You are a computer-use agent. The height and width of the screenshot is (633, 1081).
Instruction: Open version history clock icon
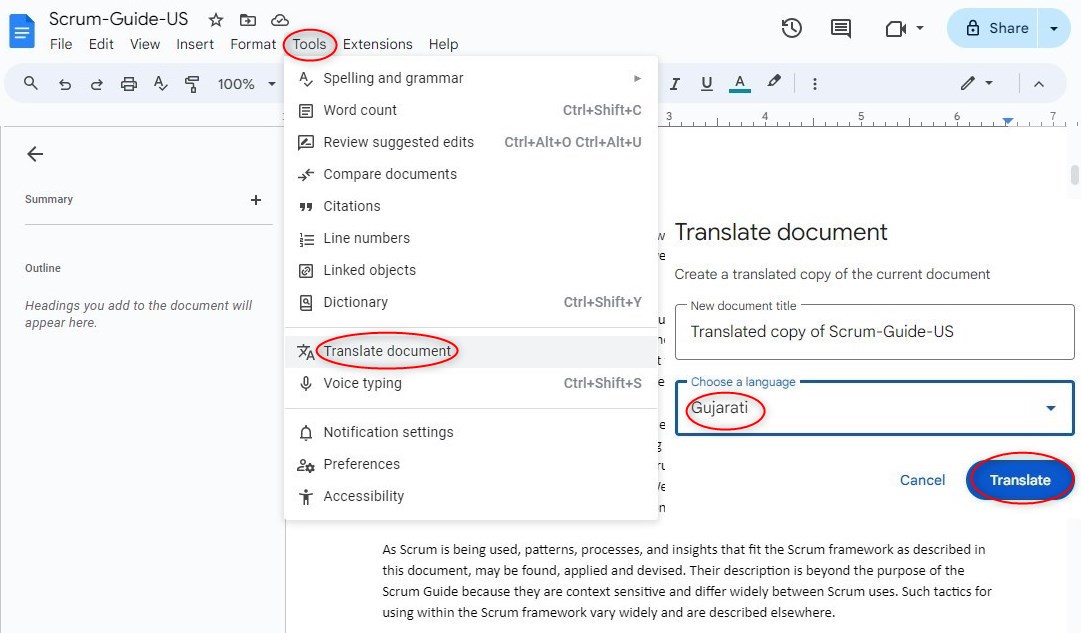pyautogui.click(x=791, y=28)
